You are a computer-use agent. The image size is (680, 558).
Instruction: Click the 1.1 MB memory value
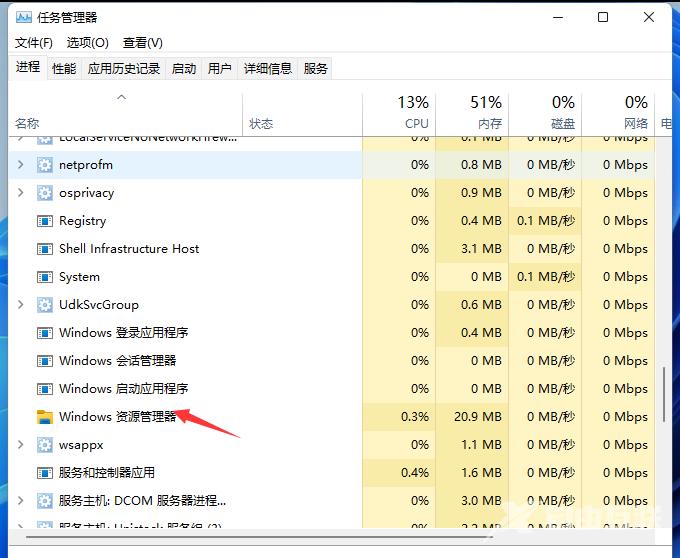(481, 445)
